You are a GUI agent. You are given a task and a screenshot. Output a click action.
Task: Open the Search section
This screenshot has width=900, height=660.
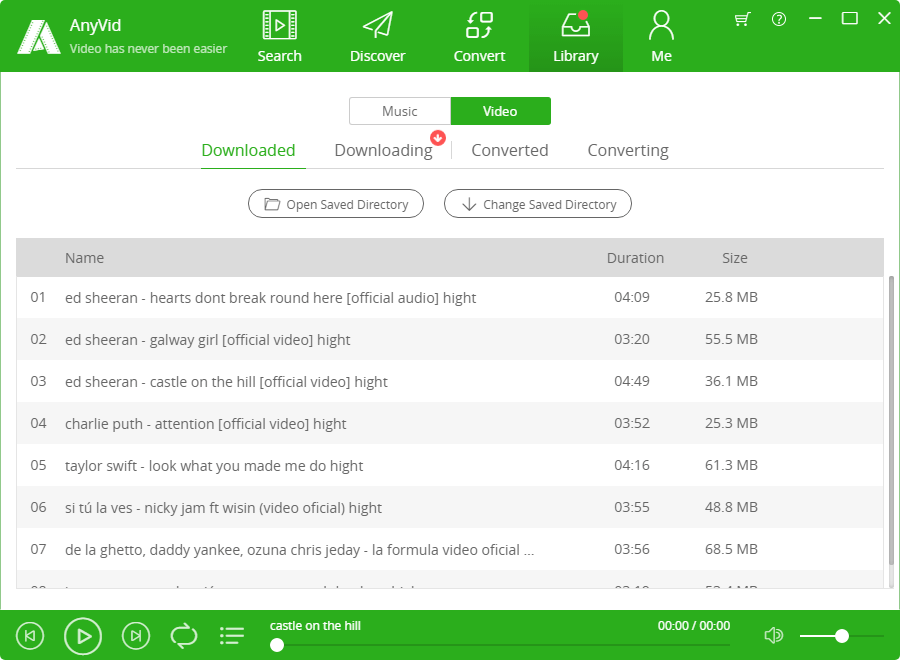280,37
